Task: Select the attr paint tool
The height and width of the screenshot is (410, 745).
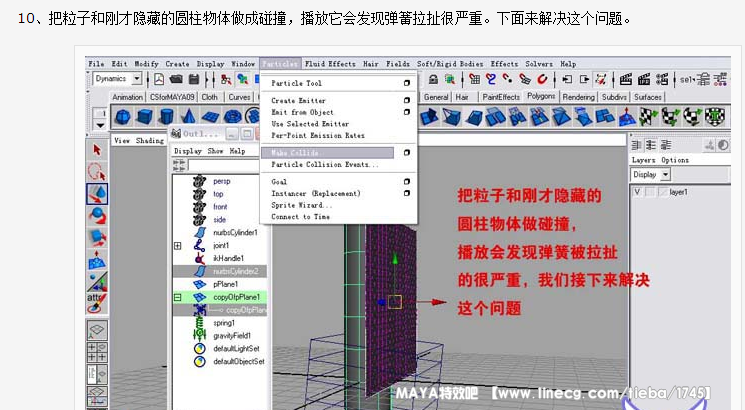Action: coord(97,303)
